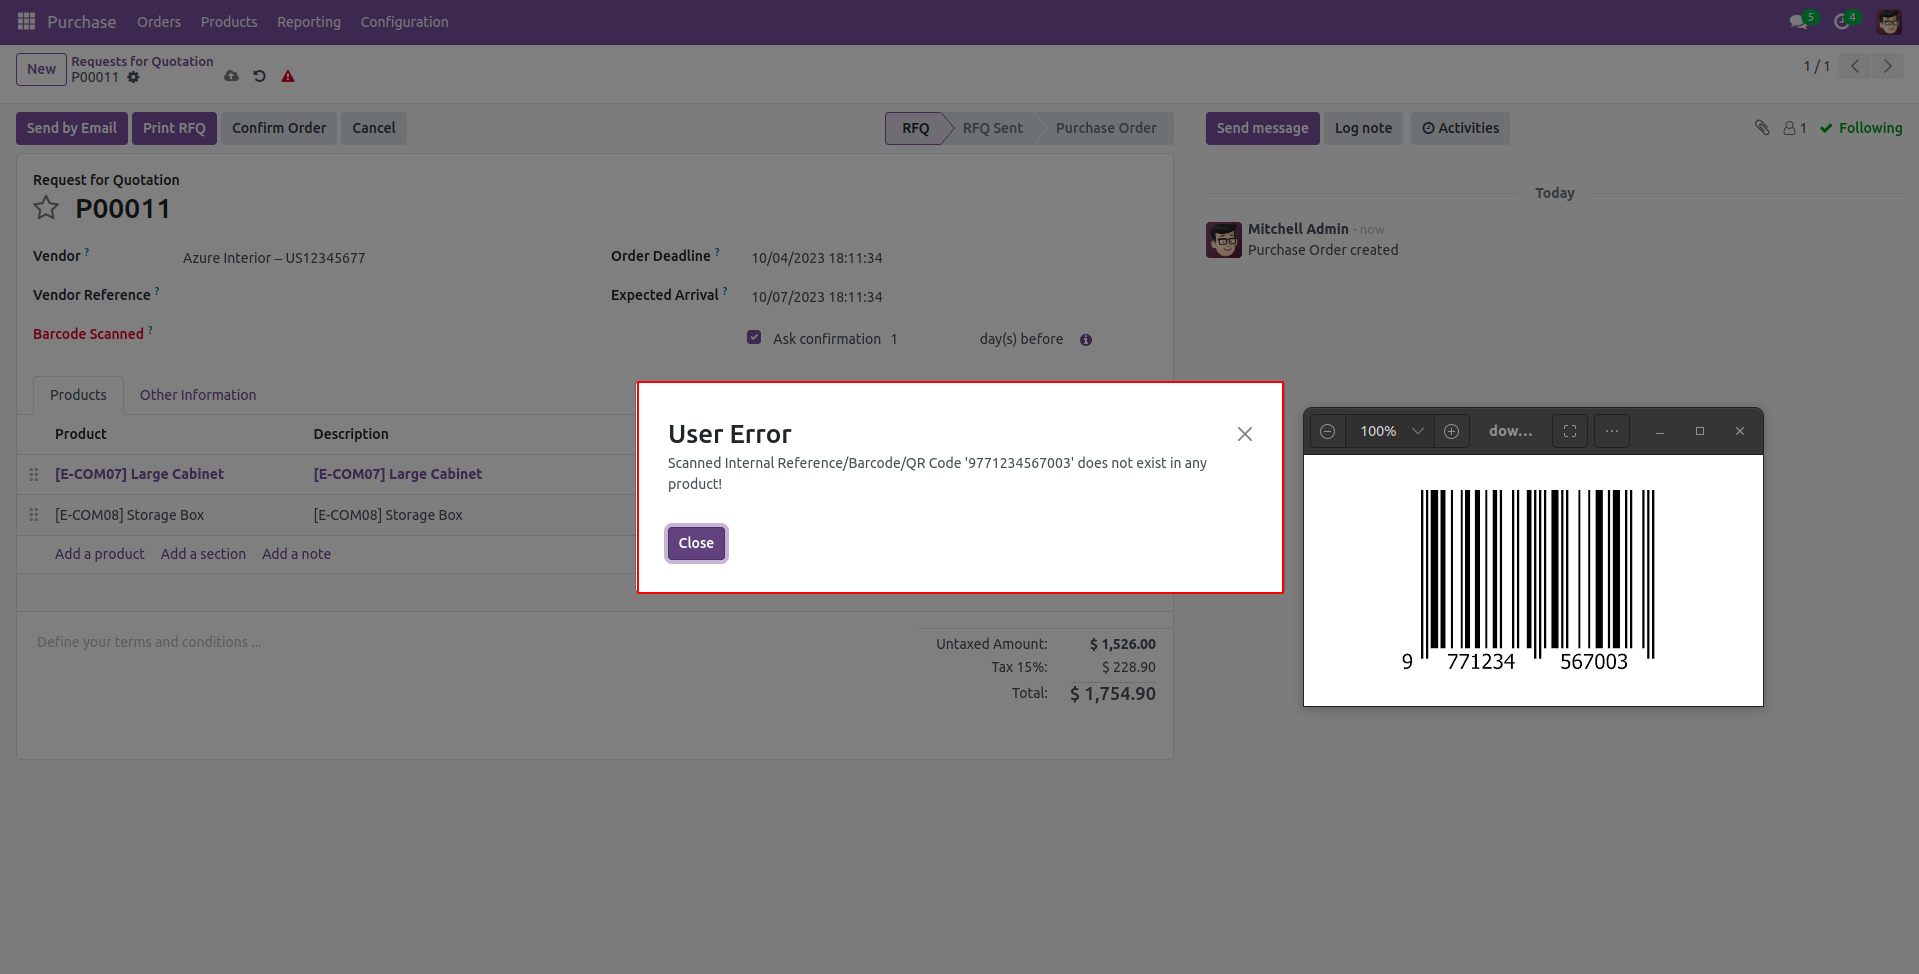
Task: Click the terms and conditions text area
Action: click(149, 642)
